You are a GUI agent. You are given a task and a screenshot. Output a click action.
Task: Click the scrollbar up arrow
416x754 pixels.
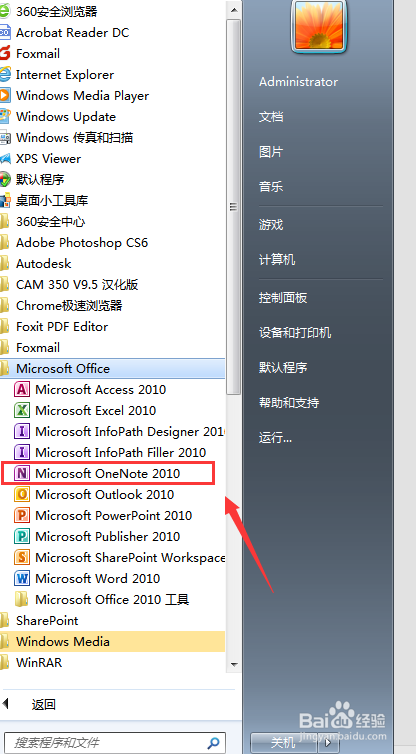pyautogui.click(x=234, y=9)
